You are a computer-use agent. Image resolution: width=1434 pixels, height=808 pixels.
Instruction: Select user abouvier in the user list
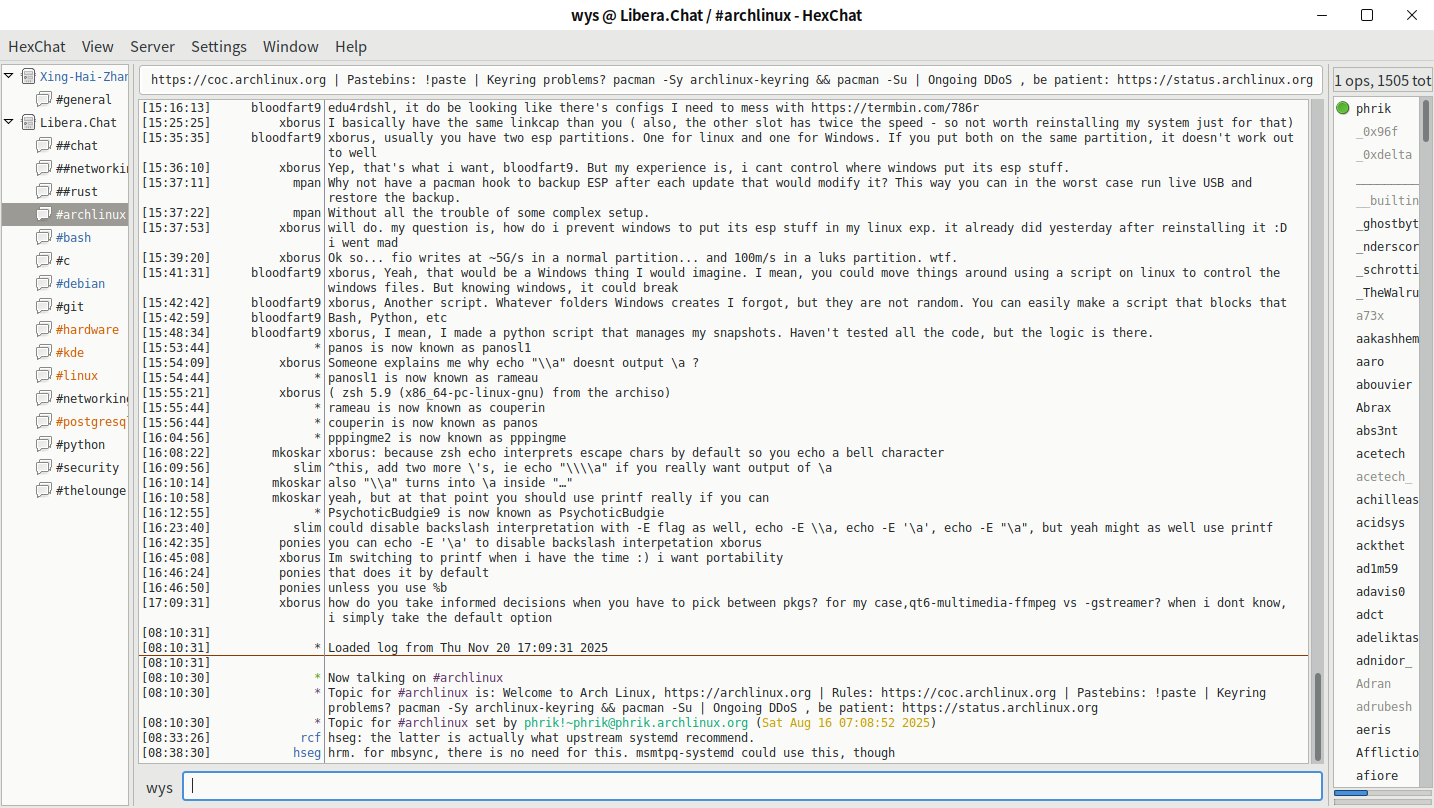(x=1384, y=385)
